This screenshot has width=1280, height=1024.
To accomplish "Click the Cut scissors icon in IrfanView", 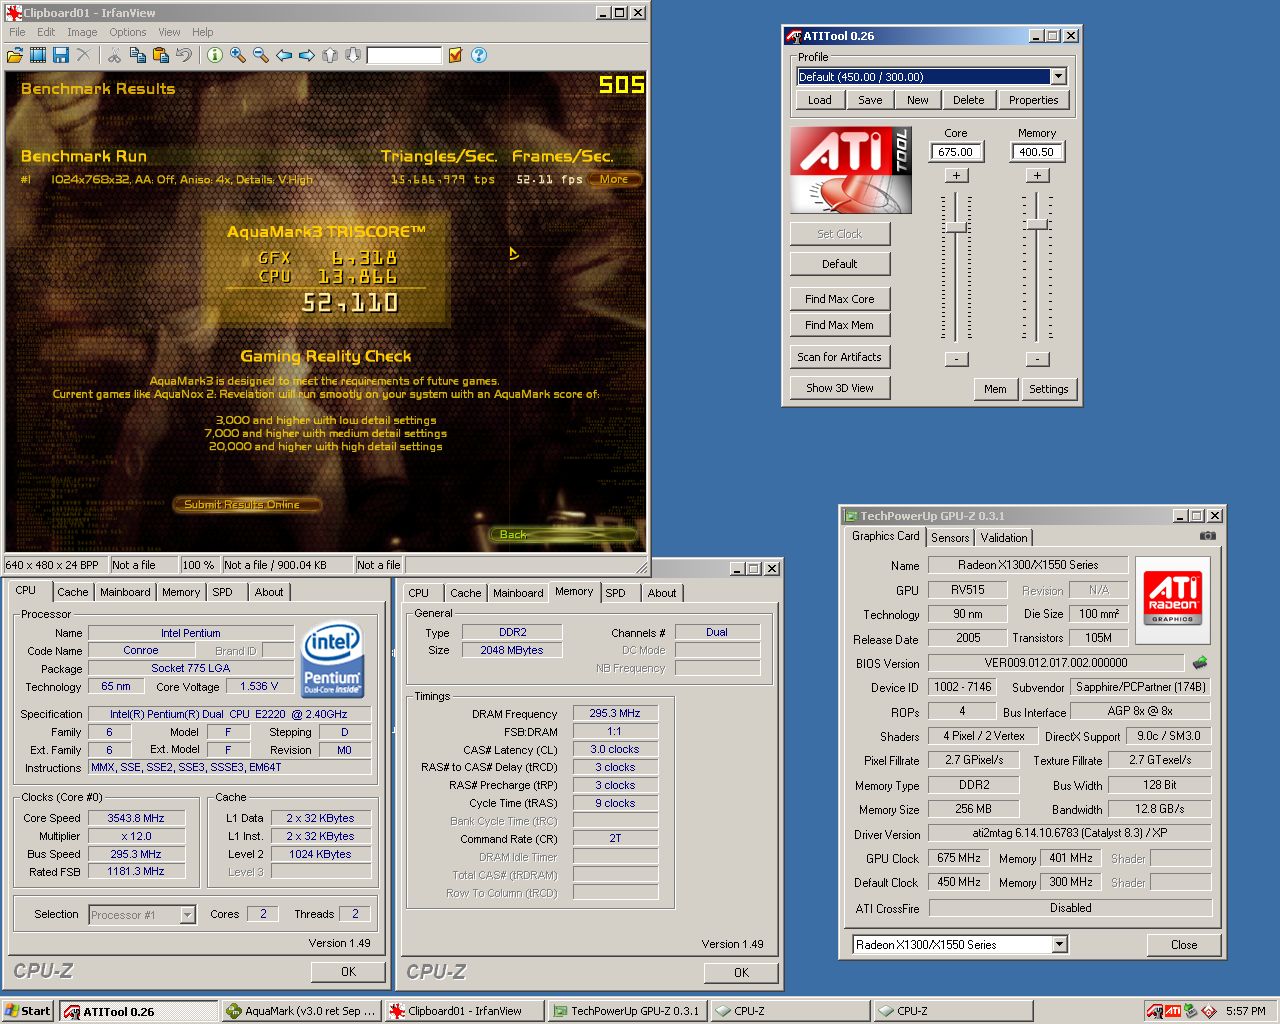I will coord(114,55).
